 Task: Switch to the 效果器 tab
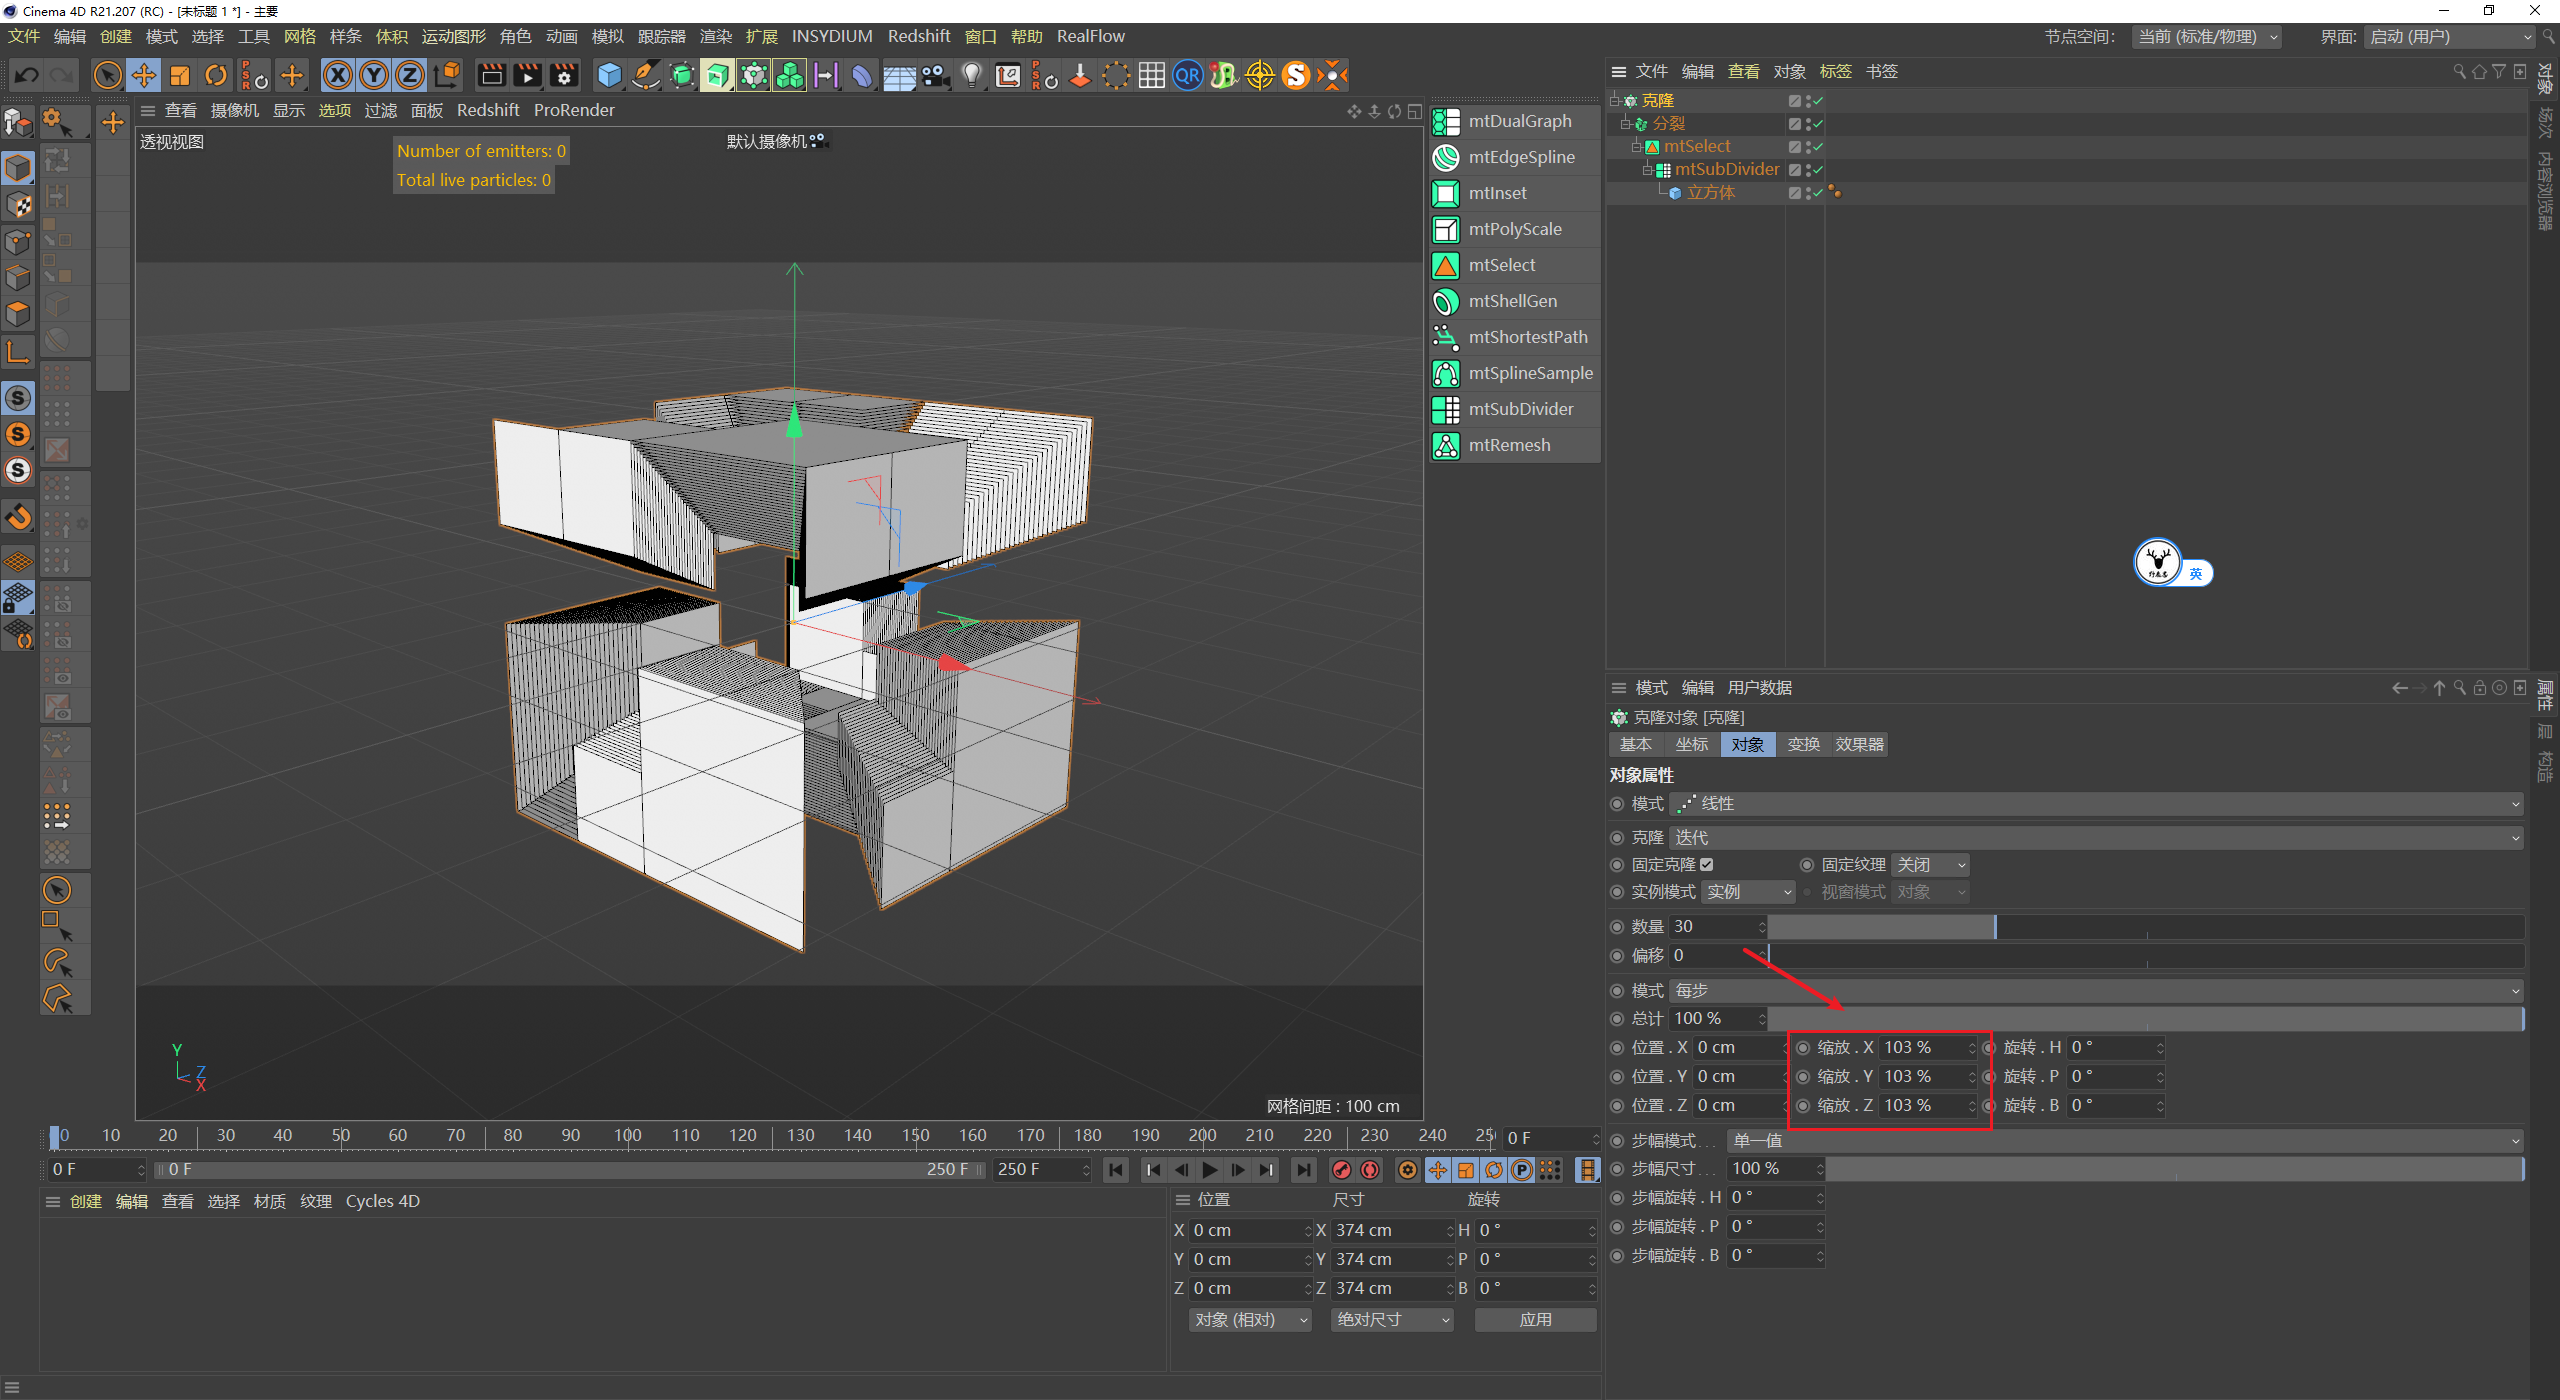tap(1859, 745)
